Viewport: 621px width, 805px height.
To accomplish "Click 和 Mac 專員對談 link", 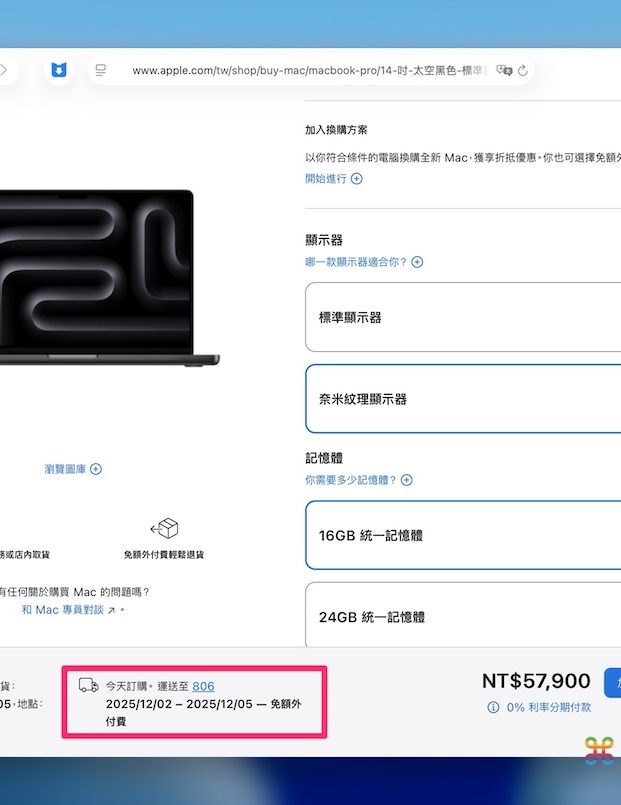I will point(69,609).
